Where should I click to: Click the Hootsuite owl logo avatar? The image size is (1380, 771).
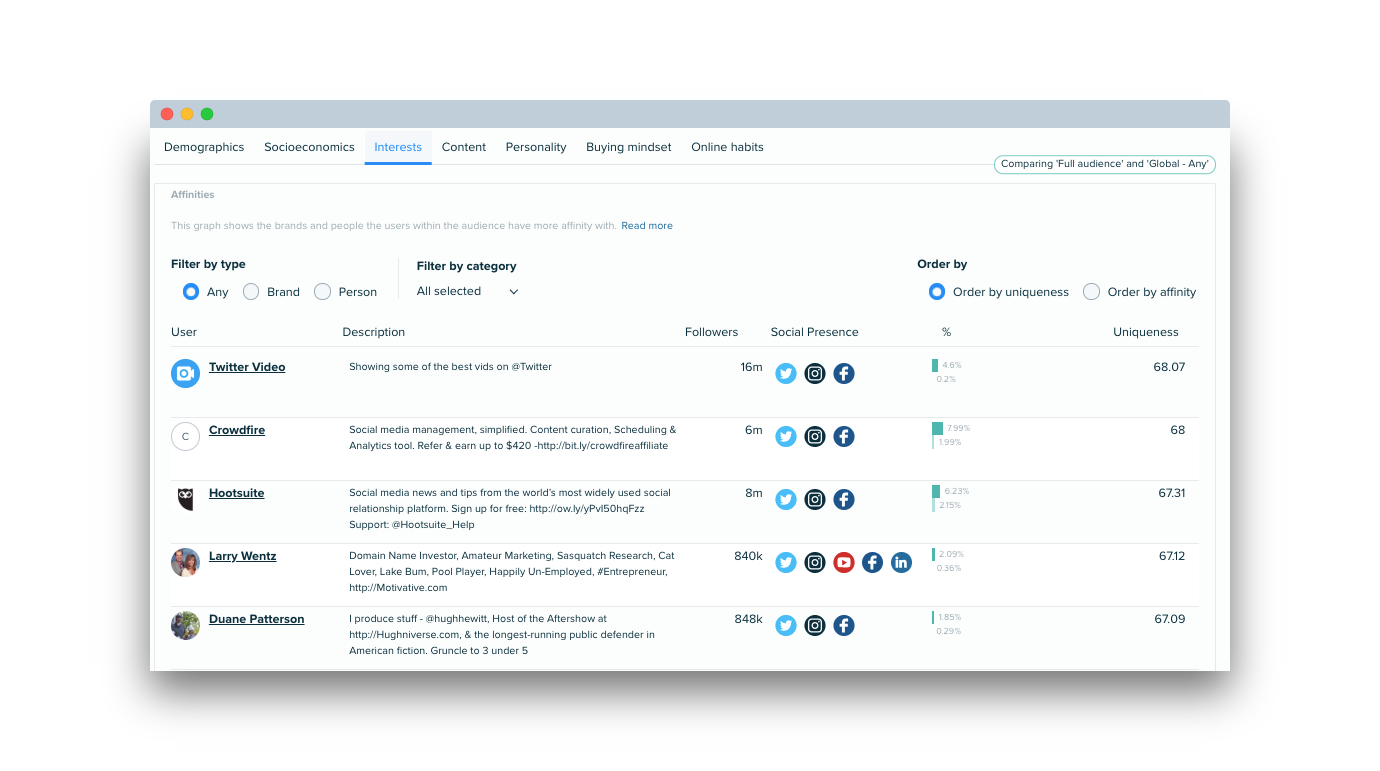point(185,499)
